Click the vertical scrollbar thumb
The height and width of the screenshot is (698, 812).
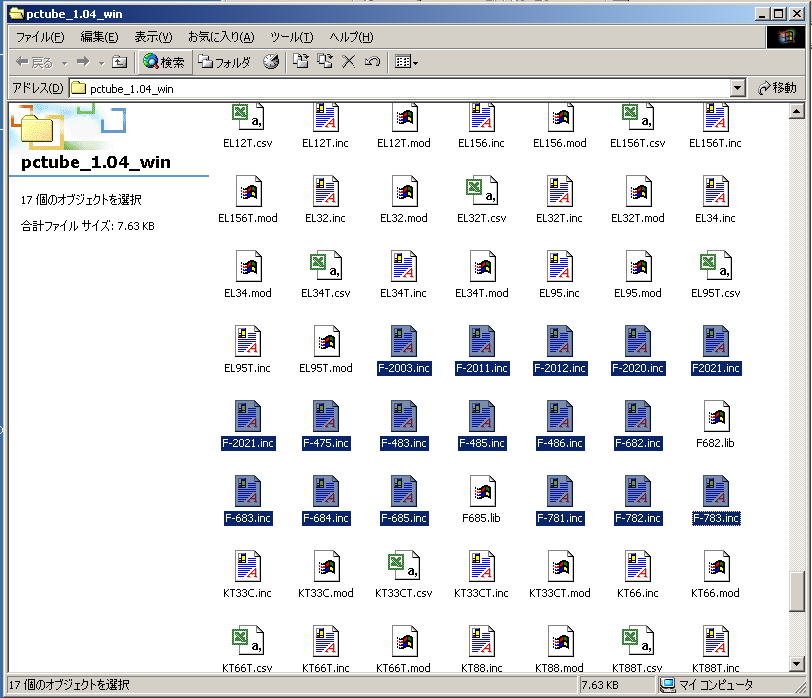point(796,592)
